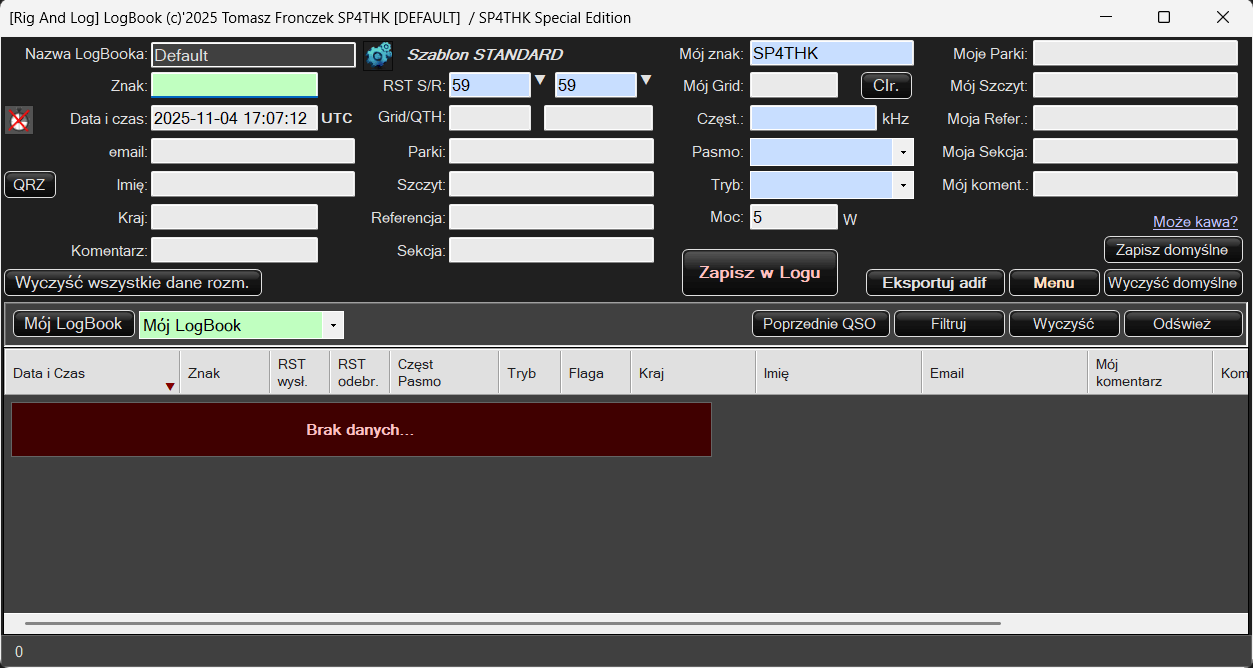The image size is (1253, 668).
Task: Click Poprzednie QSO button
Action: tap(819, 324)
